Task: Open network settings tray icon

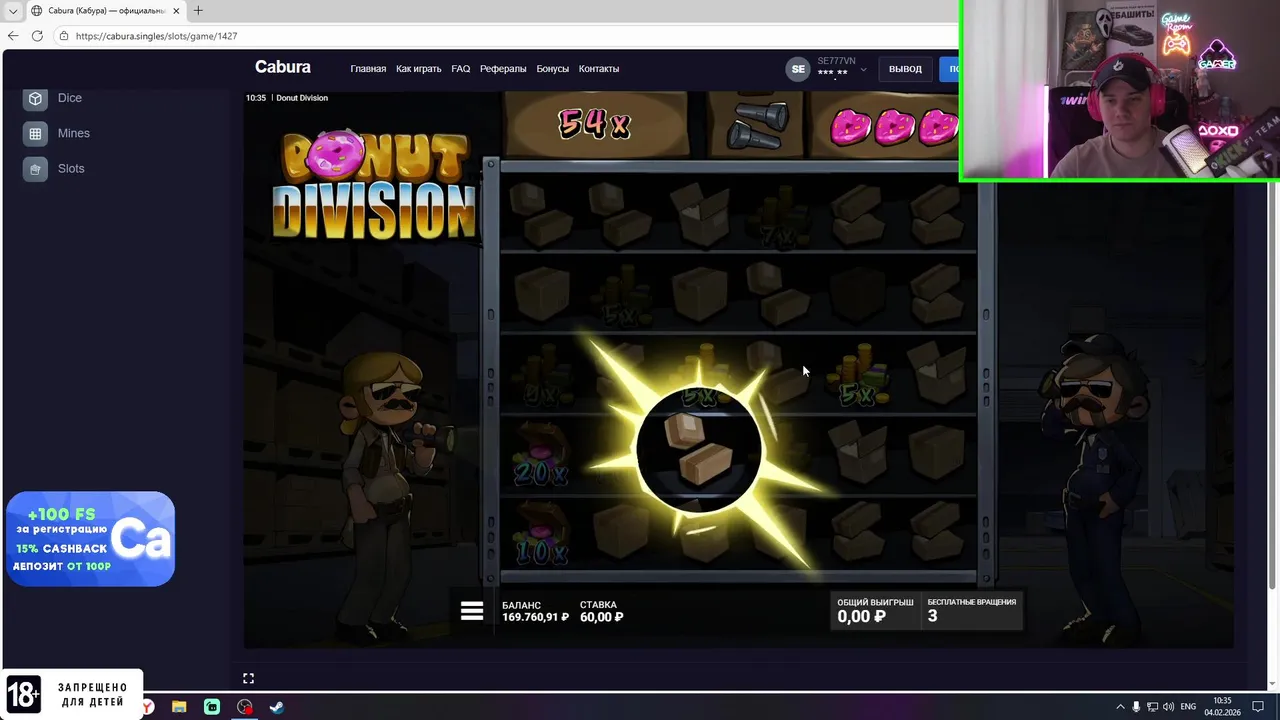Action: 1152,707
